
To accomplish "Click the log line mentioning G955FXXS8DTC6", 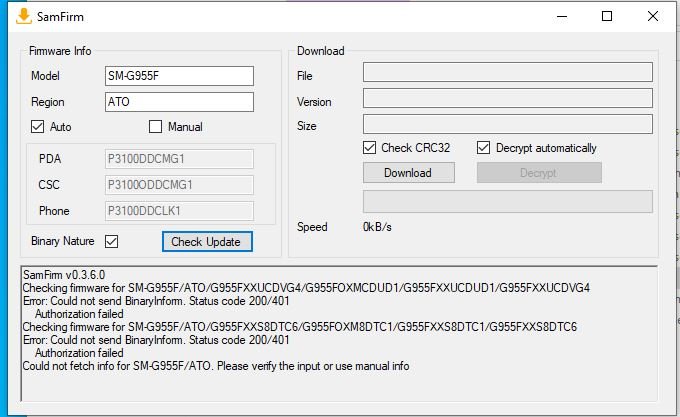I will tap(300, 327).
